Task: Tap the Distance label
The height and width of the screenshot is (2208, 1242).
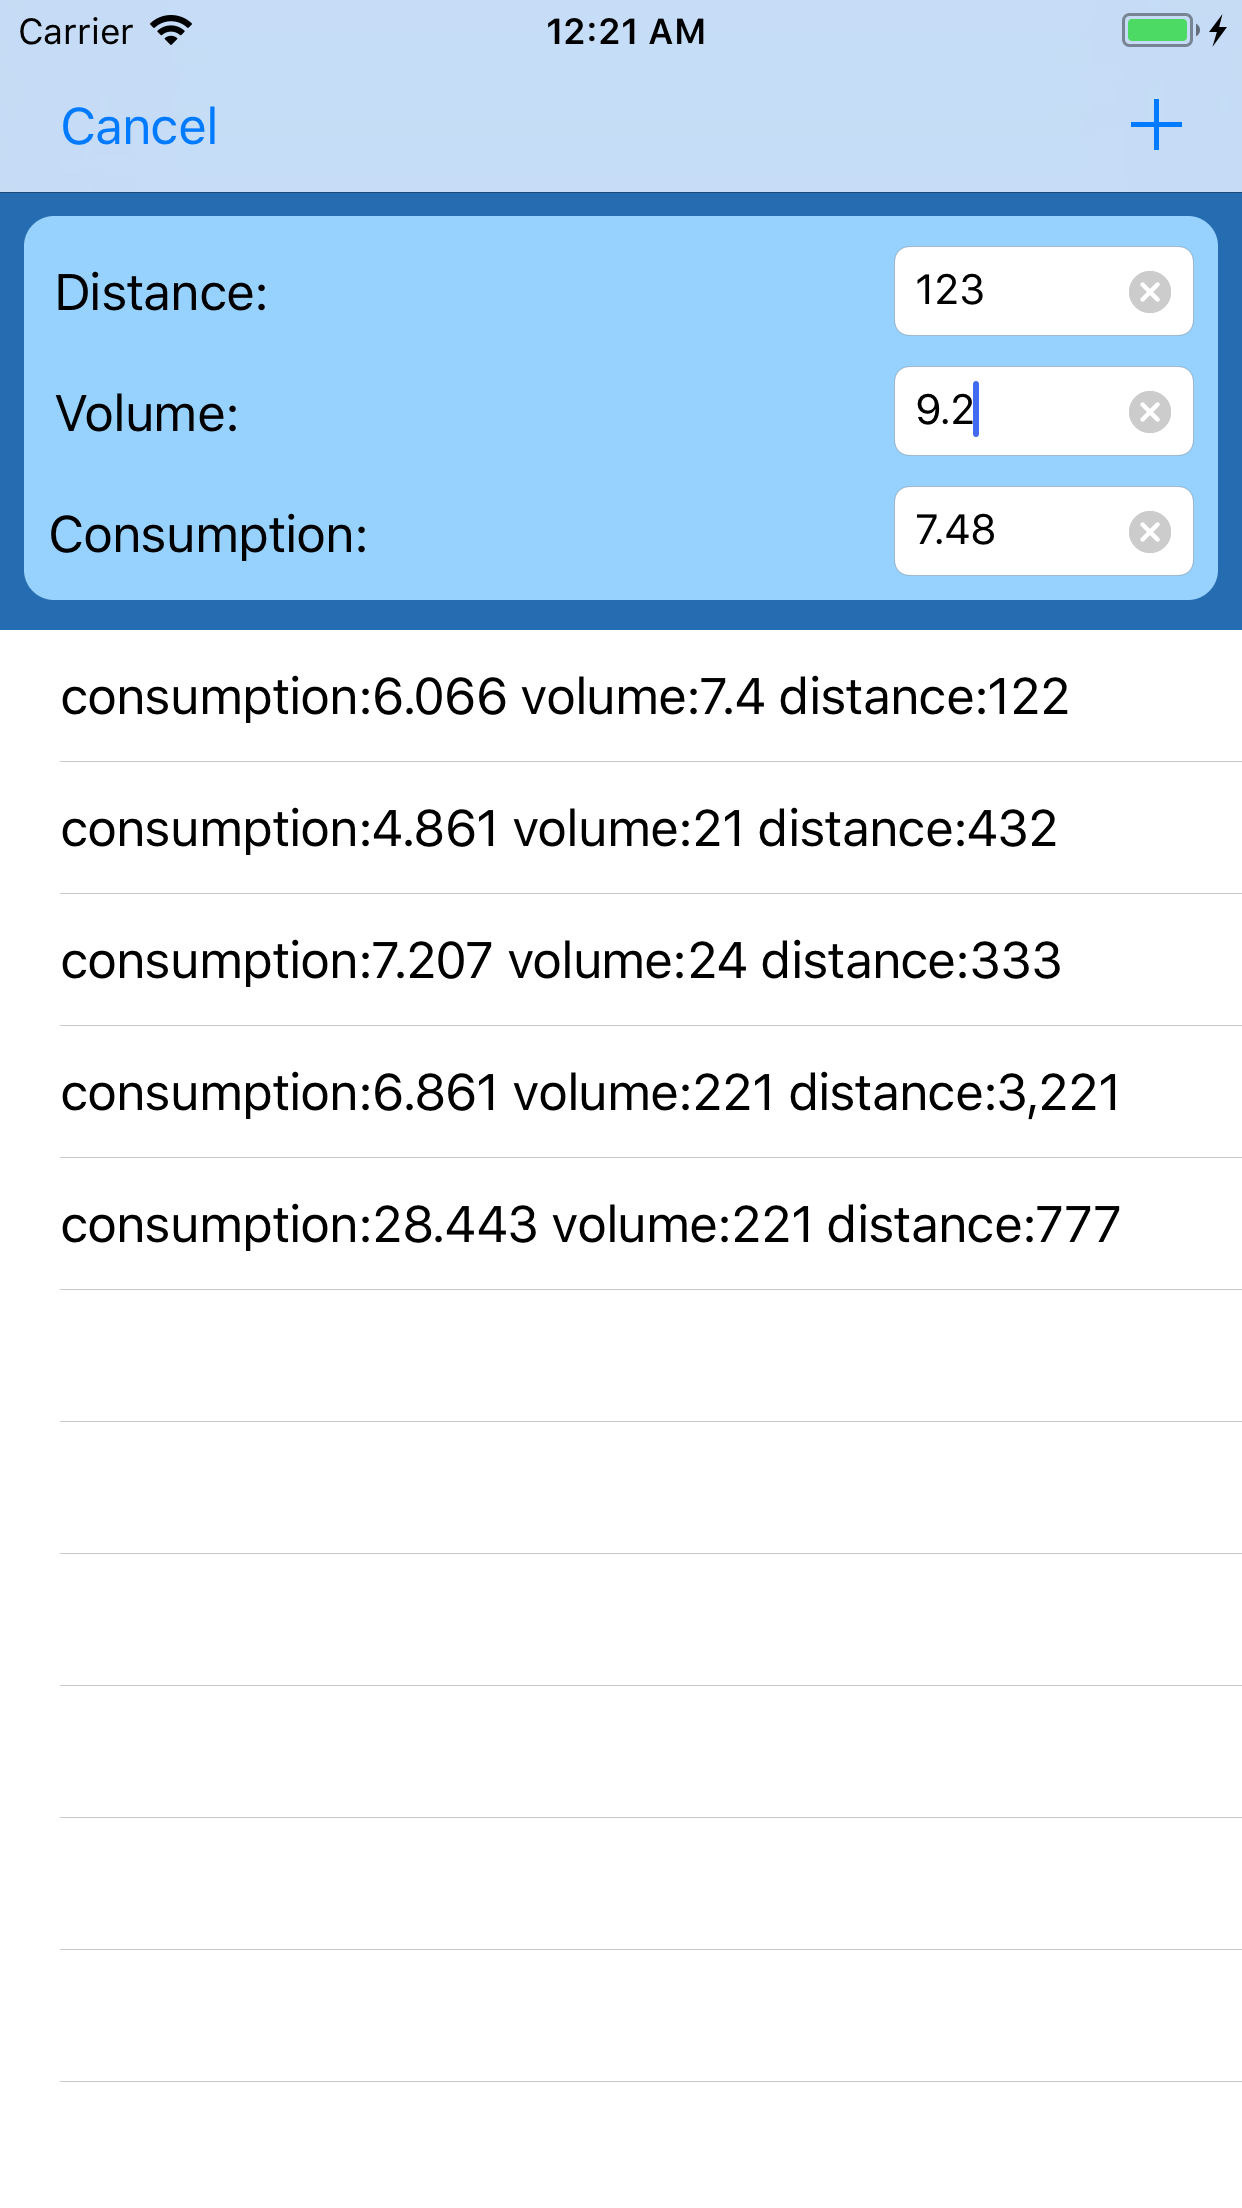Action: (160, 292)
